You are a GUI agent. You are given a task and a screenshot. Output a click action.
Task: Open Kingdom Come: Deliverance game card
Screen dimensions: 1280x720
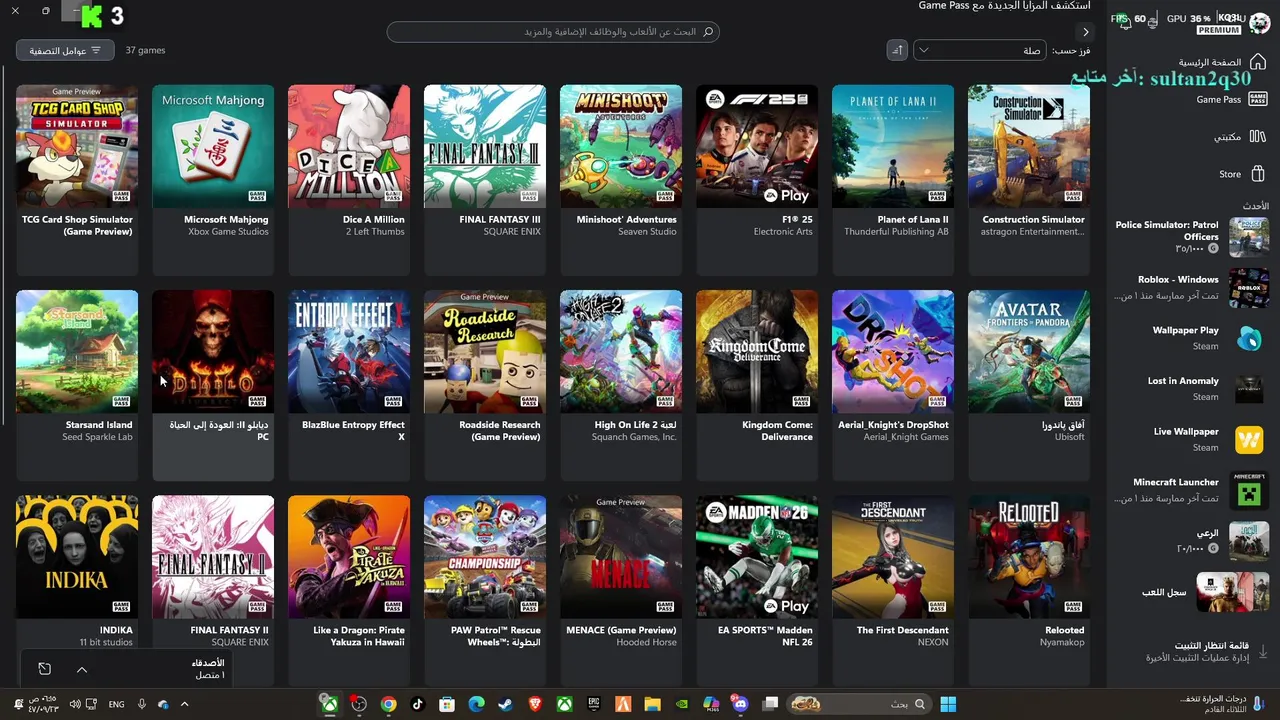coord(757,384)
